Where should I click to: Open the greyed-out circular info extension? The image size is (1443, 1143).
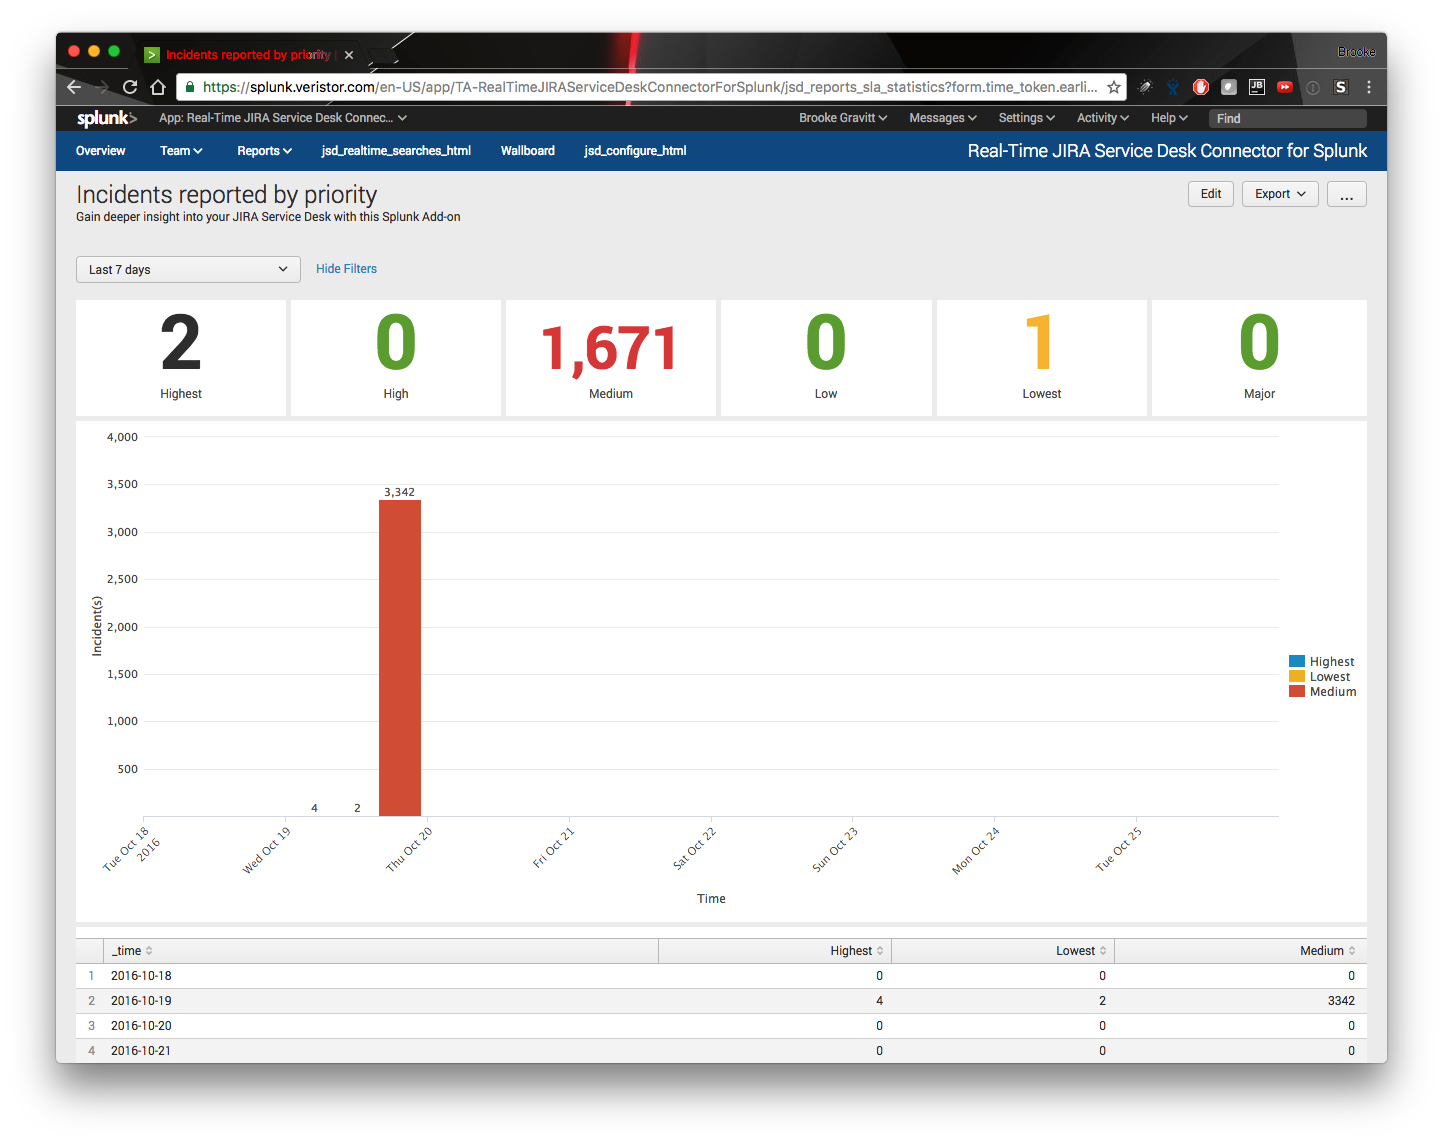click(1313, 87)
